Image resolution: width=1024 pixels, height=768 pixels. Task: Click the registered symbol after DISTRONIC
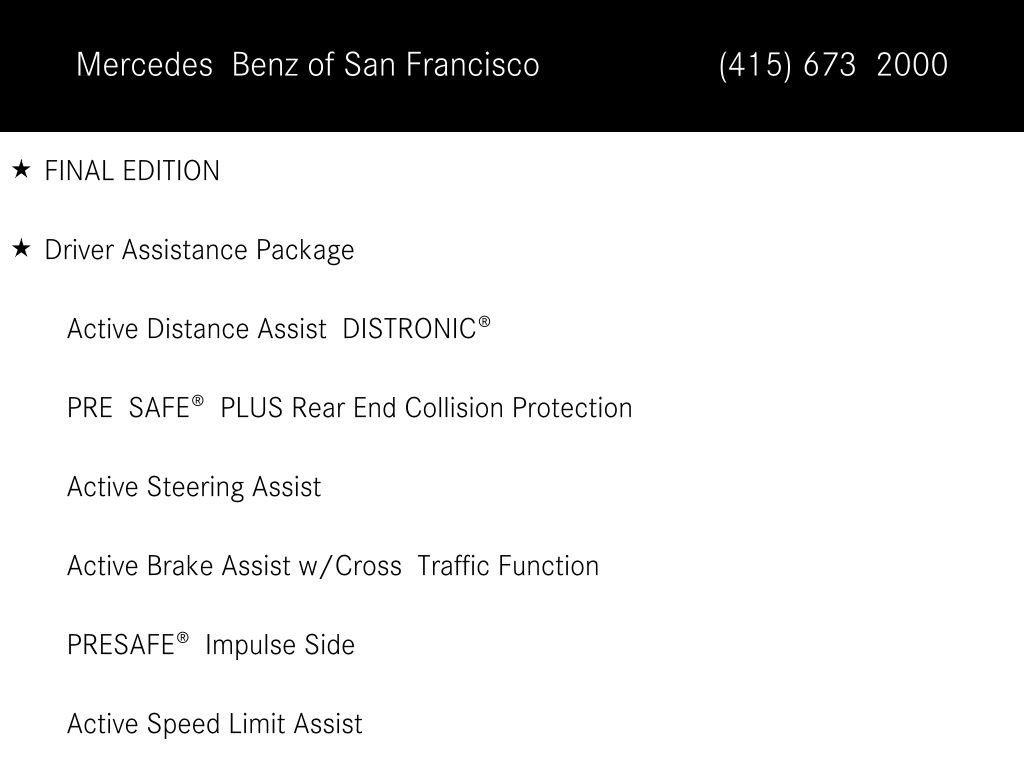(x=484, y=321)
